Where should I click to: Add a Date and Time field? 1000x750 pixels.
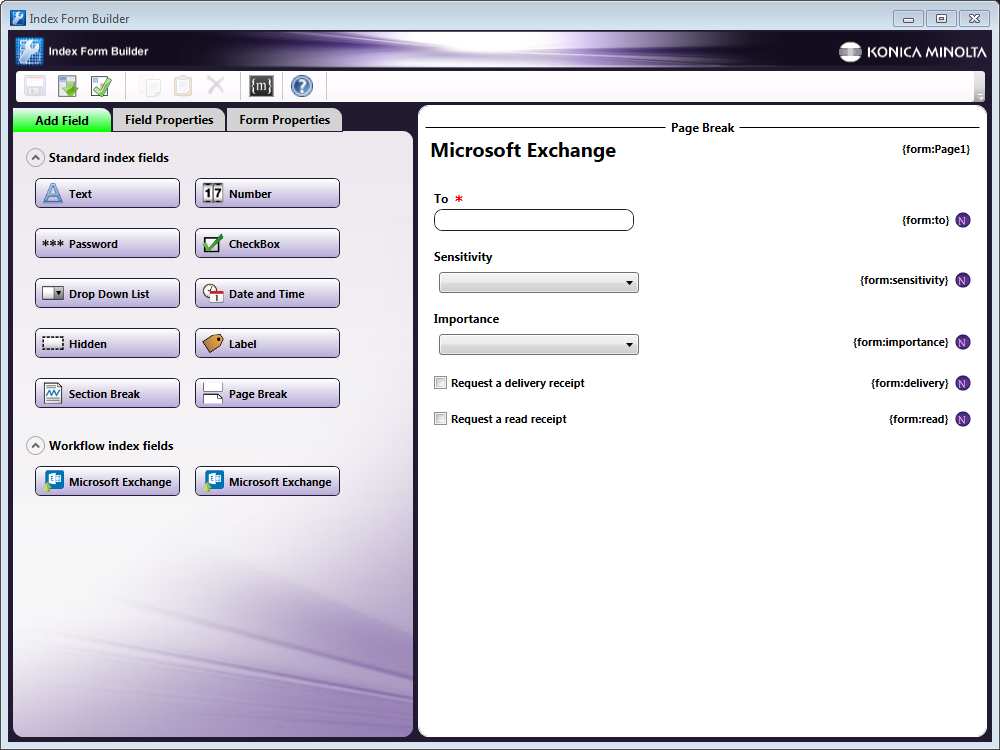point(267,293)
